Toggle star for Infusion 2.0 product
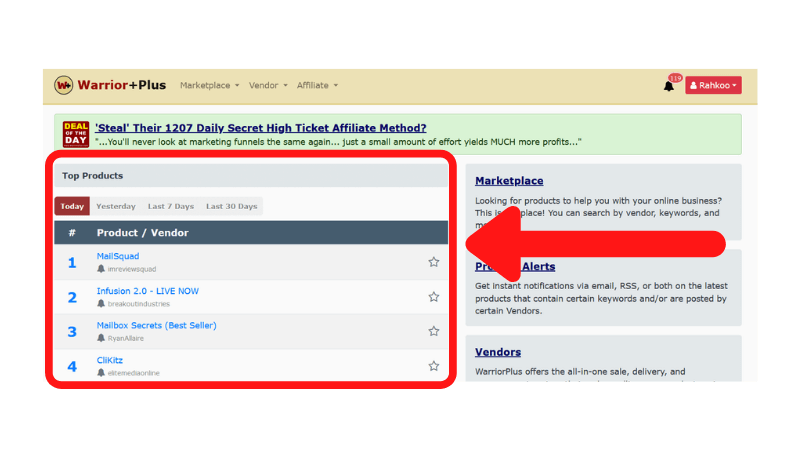 point(433,297)
